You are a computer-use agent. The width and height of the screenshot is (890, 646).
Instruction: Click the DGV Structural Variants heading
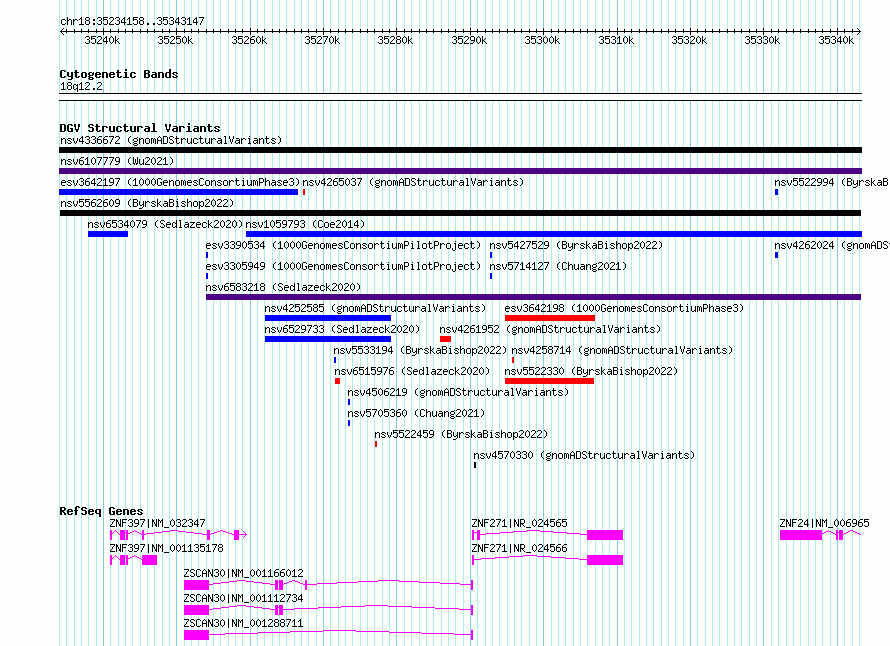pos(140,128)
